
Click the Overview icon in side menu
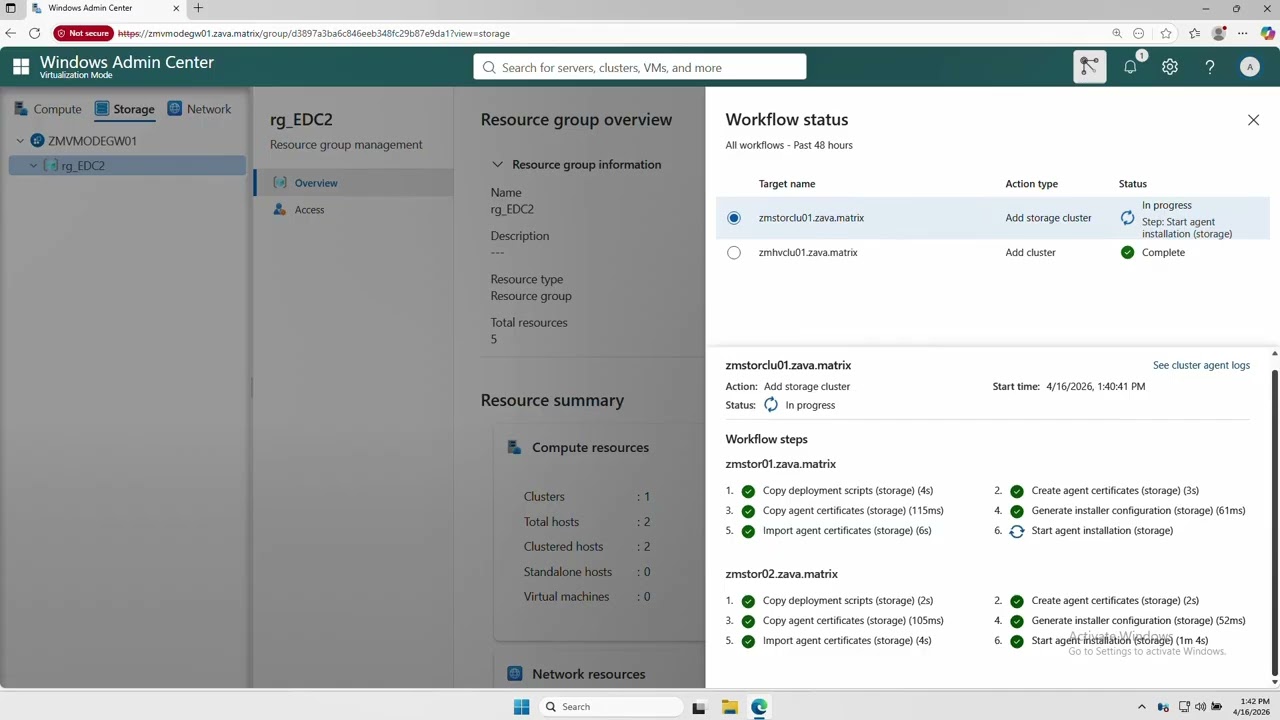click(280, 183)
